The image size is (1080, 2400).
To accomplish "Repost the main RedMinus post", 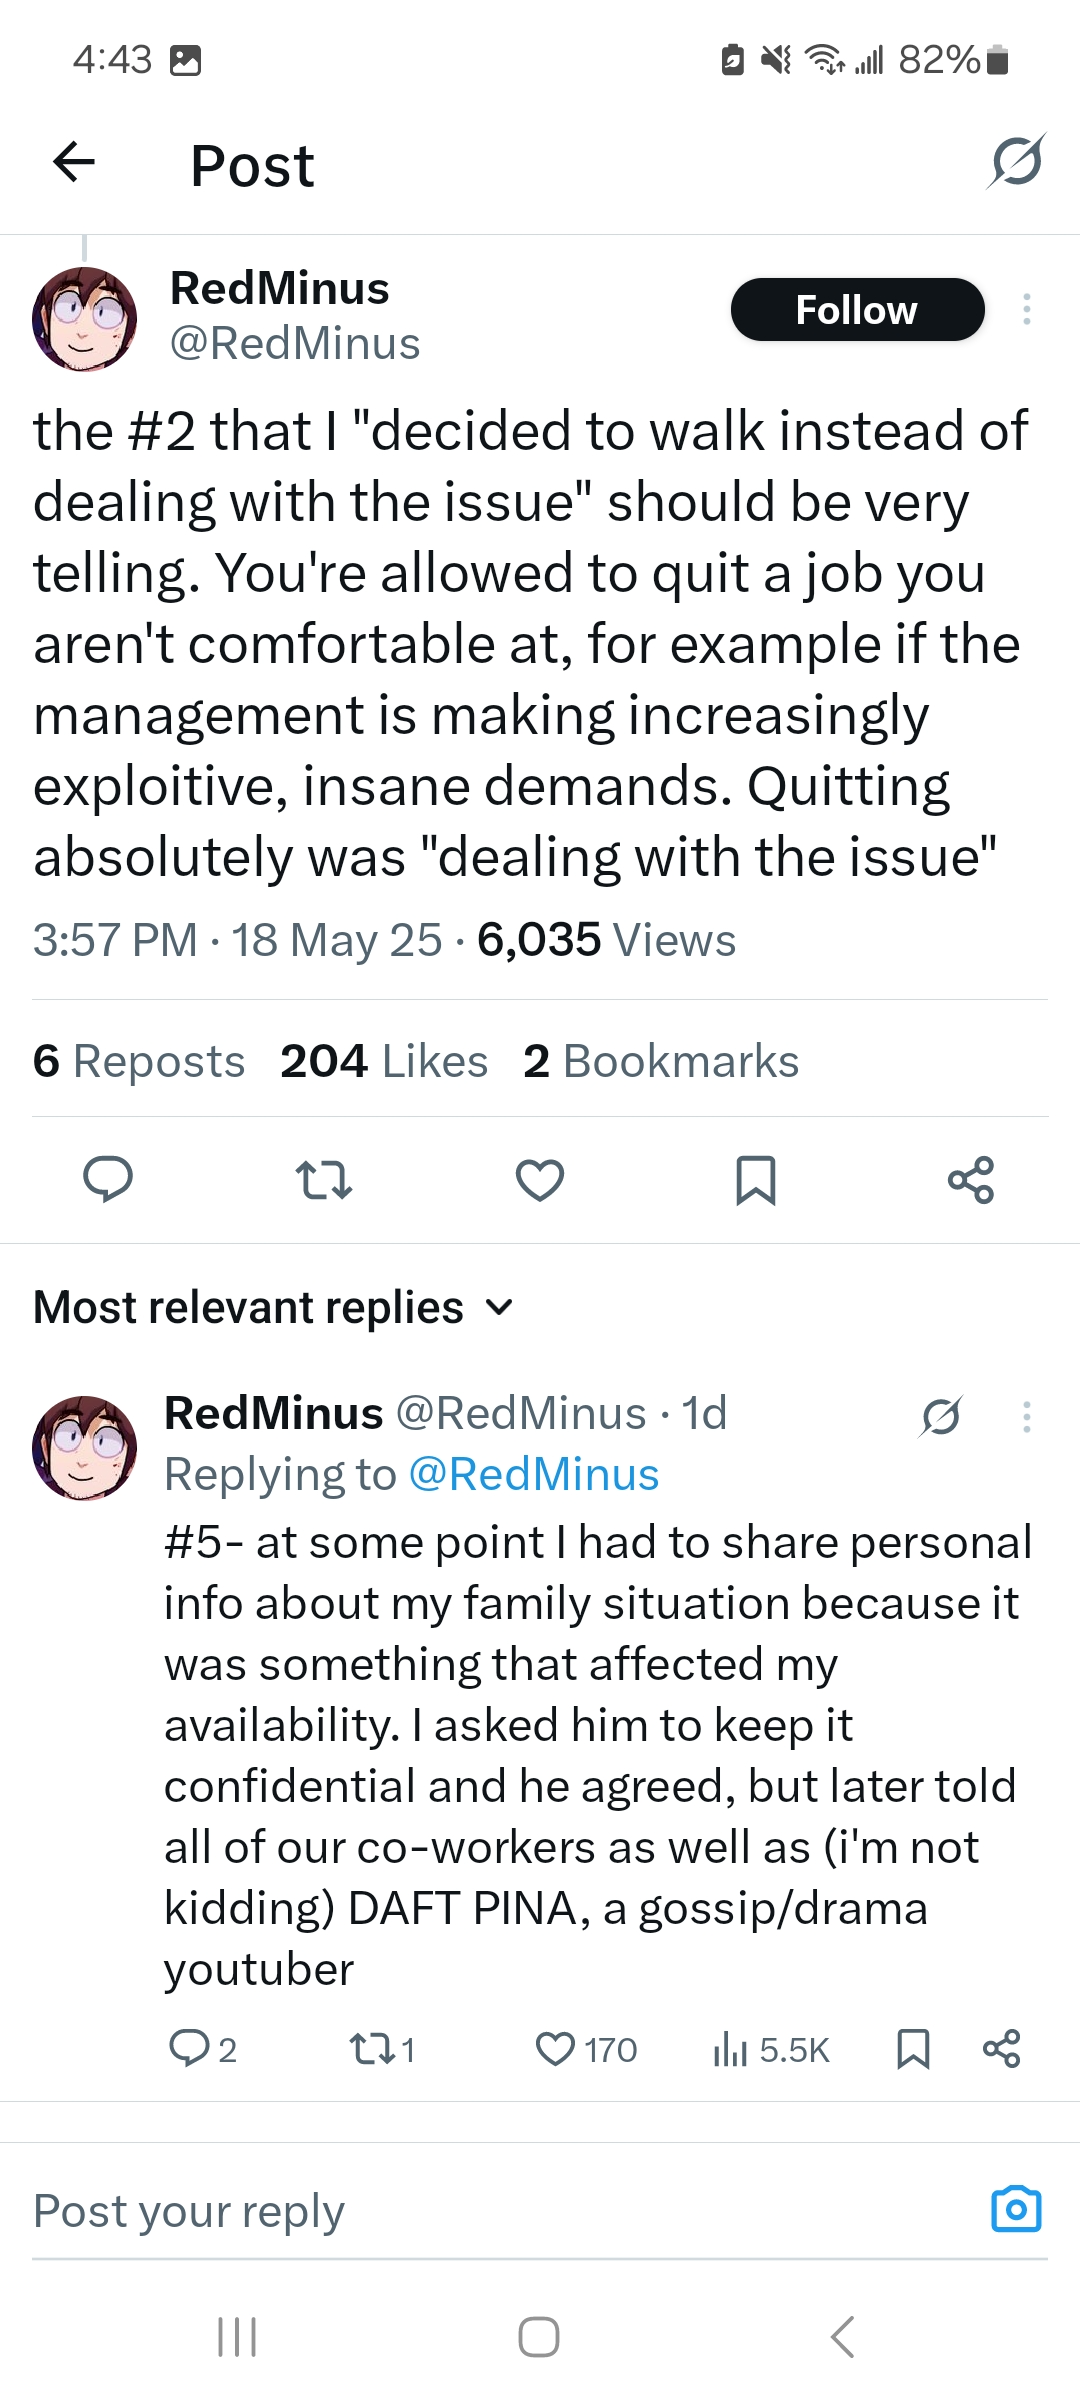I will (x=324, y=1179).
